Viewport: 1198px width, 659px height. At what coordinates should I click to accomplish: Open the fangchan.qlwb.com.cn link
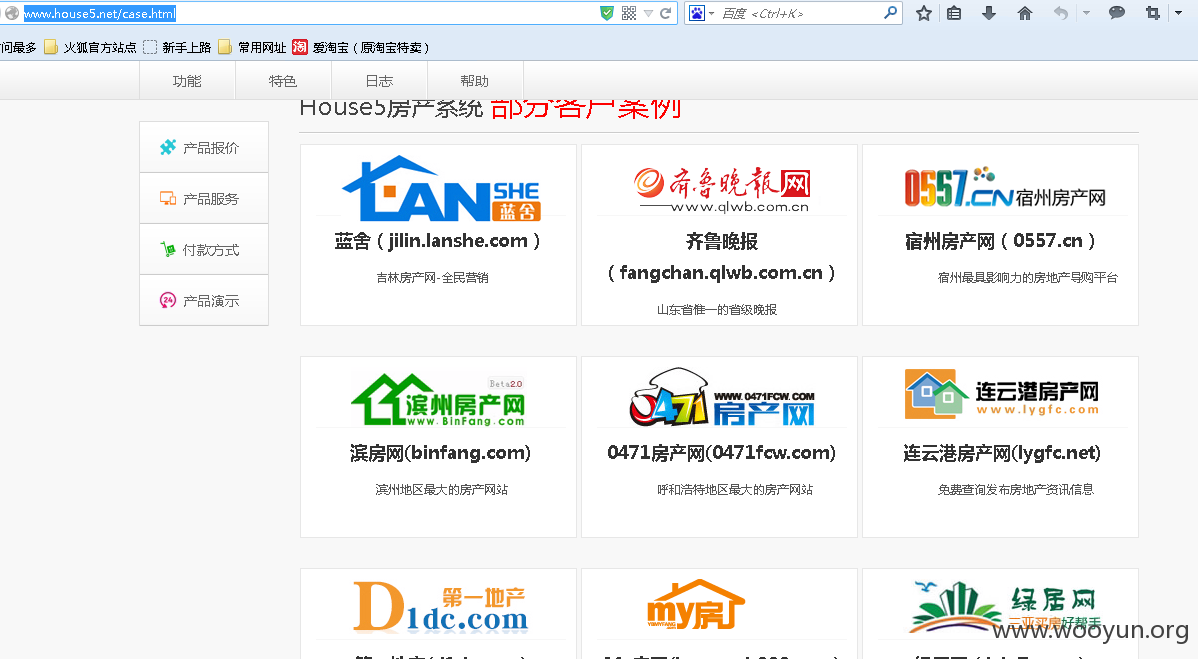(x=720, y=273)
